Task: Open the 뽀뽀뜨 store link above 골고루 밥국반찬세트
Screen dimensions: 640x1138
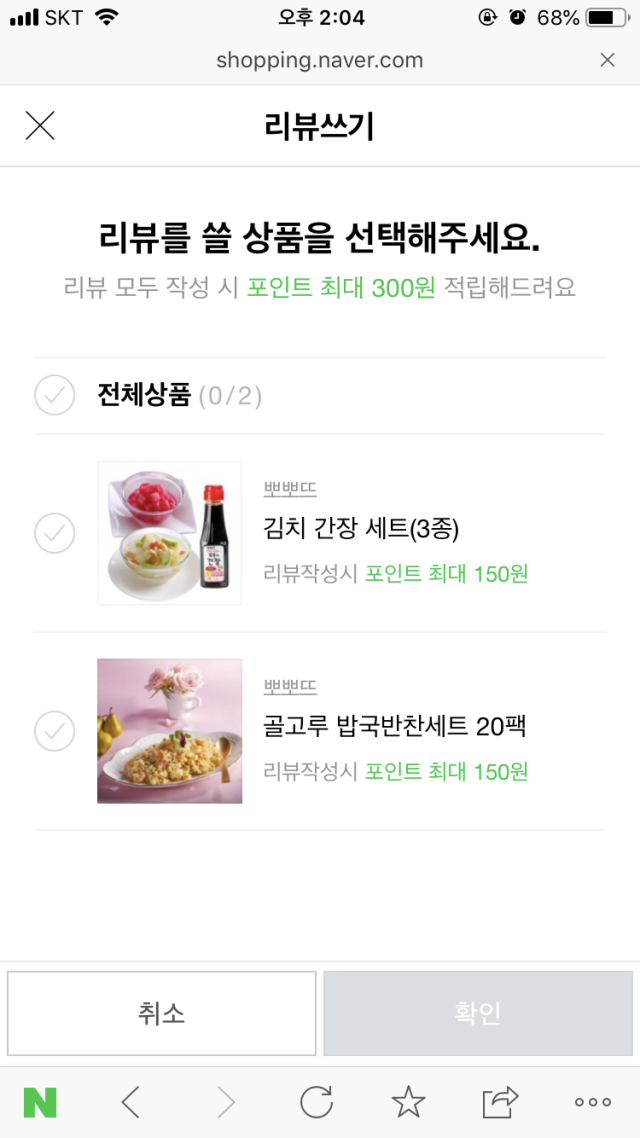Action: coord(290,687)
